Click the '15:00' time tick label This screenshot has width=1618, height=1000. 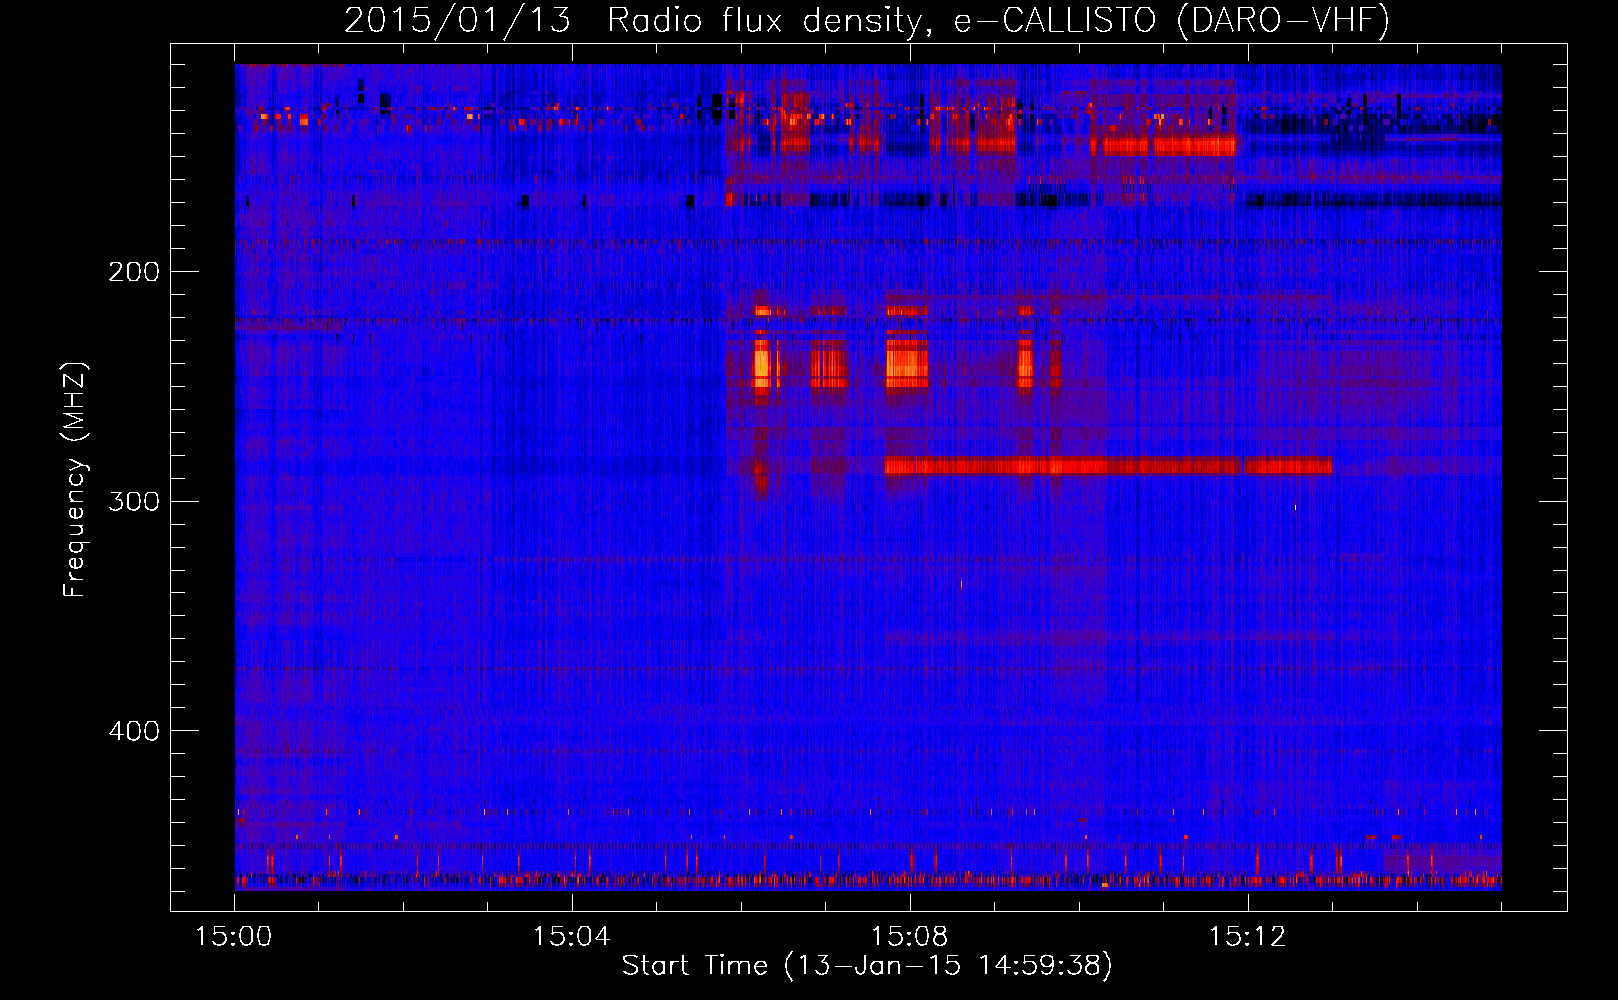(234, 937)
